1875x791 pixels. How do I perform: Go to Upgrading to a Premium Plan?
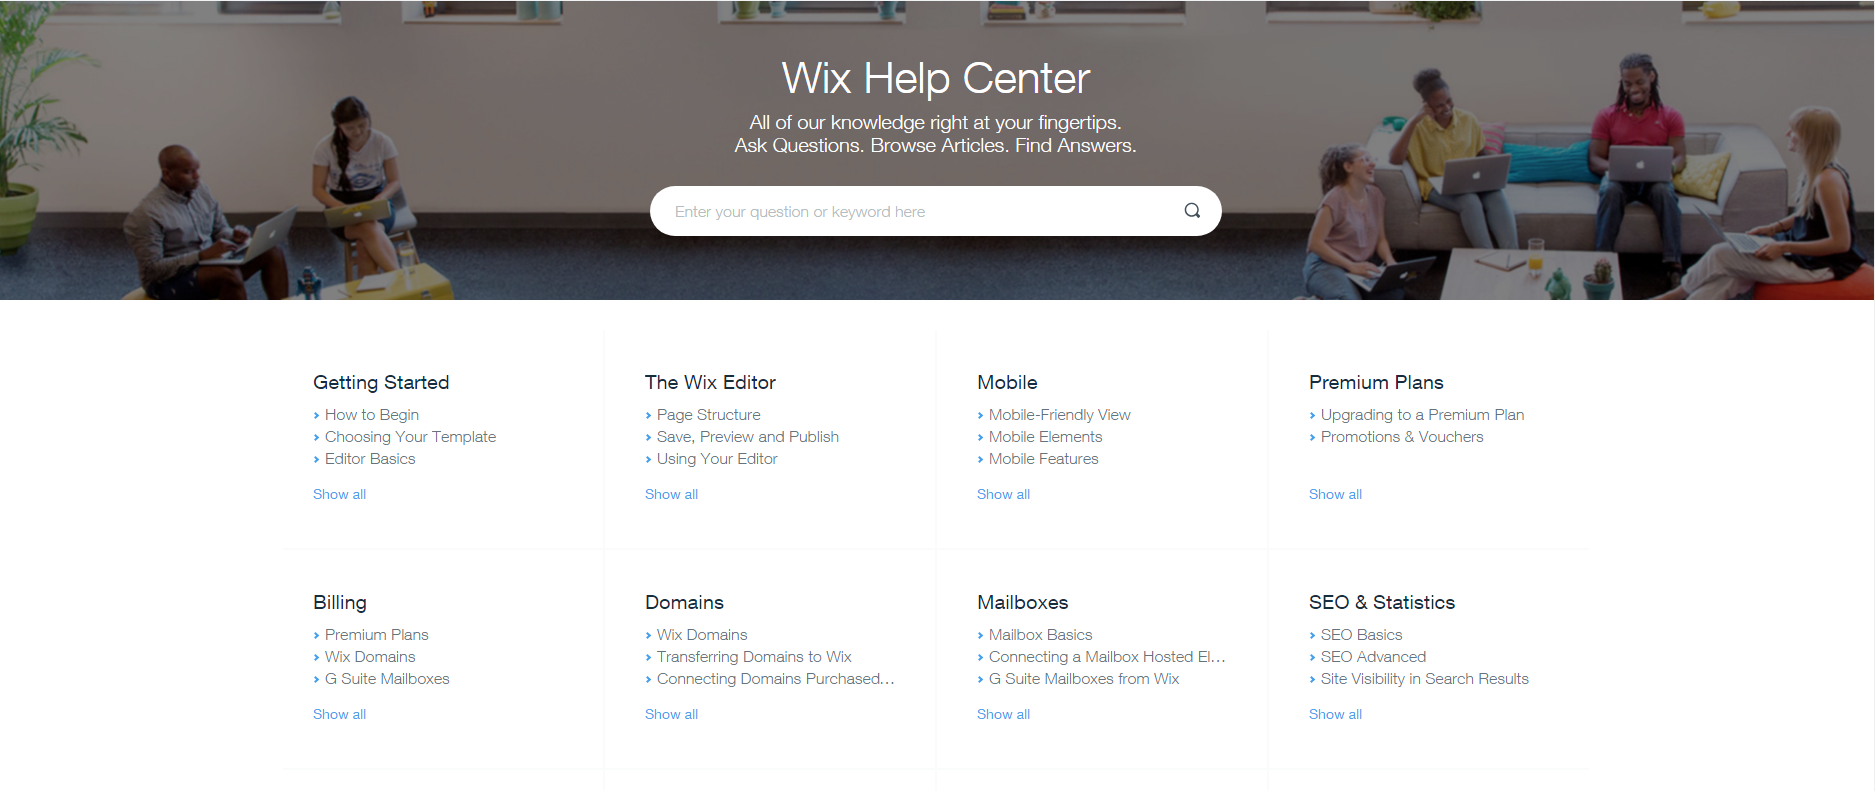click(1422, 415)
